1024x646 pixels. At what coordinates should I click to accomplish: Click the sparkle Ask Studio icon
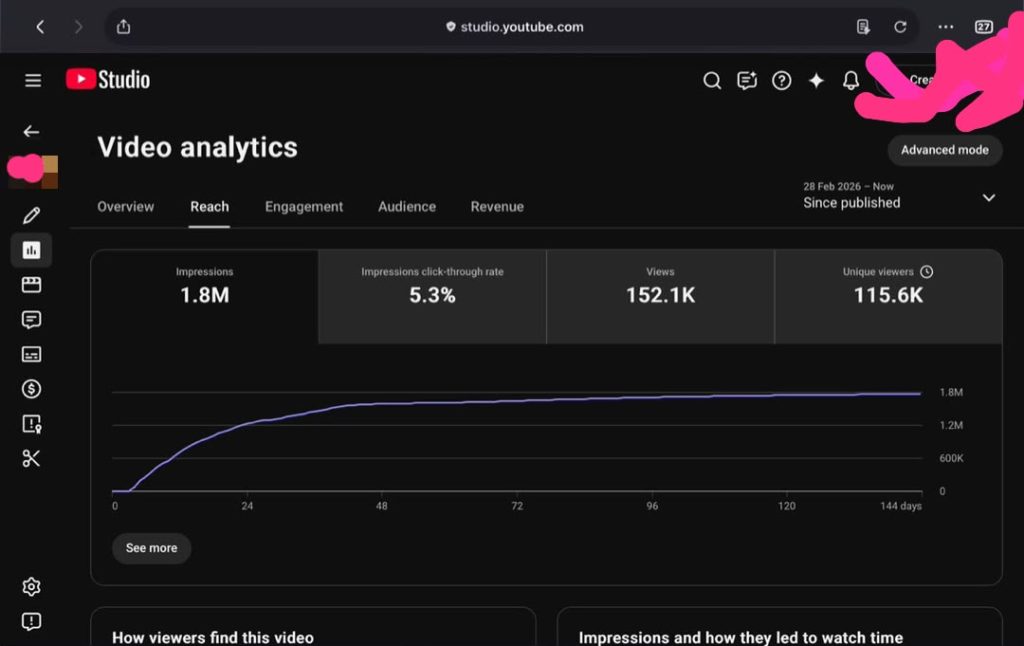coord(816,80)
